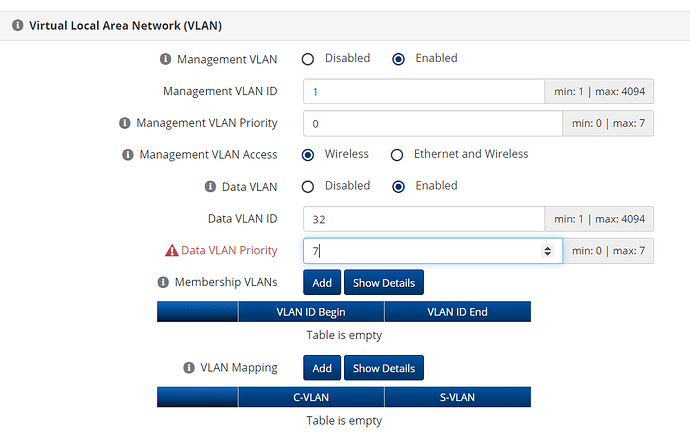Screen dimensions: 690x439
Task: Click the Data VLAN Priority spinner arrows
Action: coord(547,251)
